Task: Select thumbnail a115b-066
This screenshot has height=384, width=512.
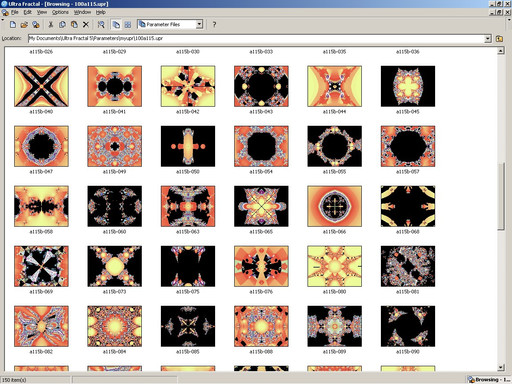Action: 335,206
